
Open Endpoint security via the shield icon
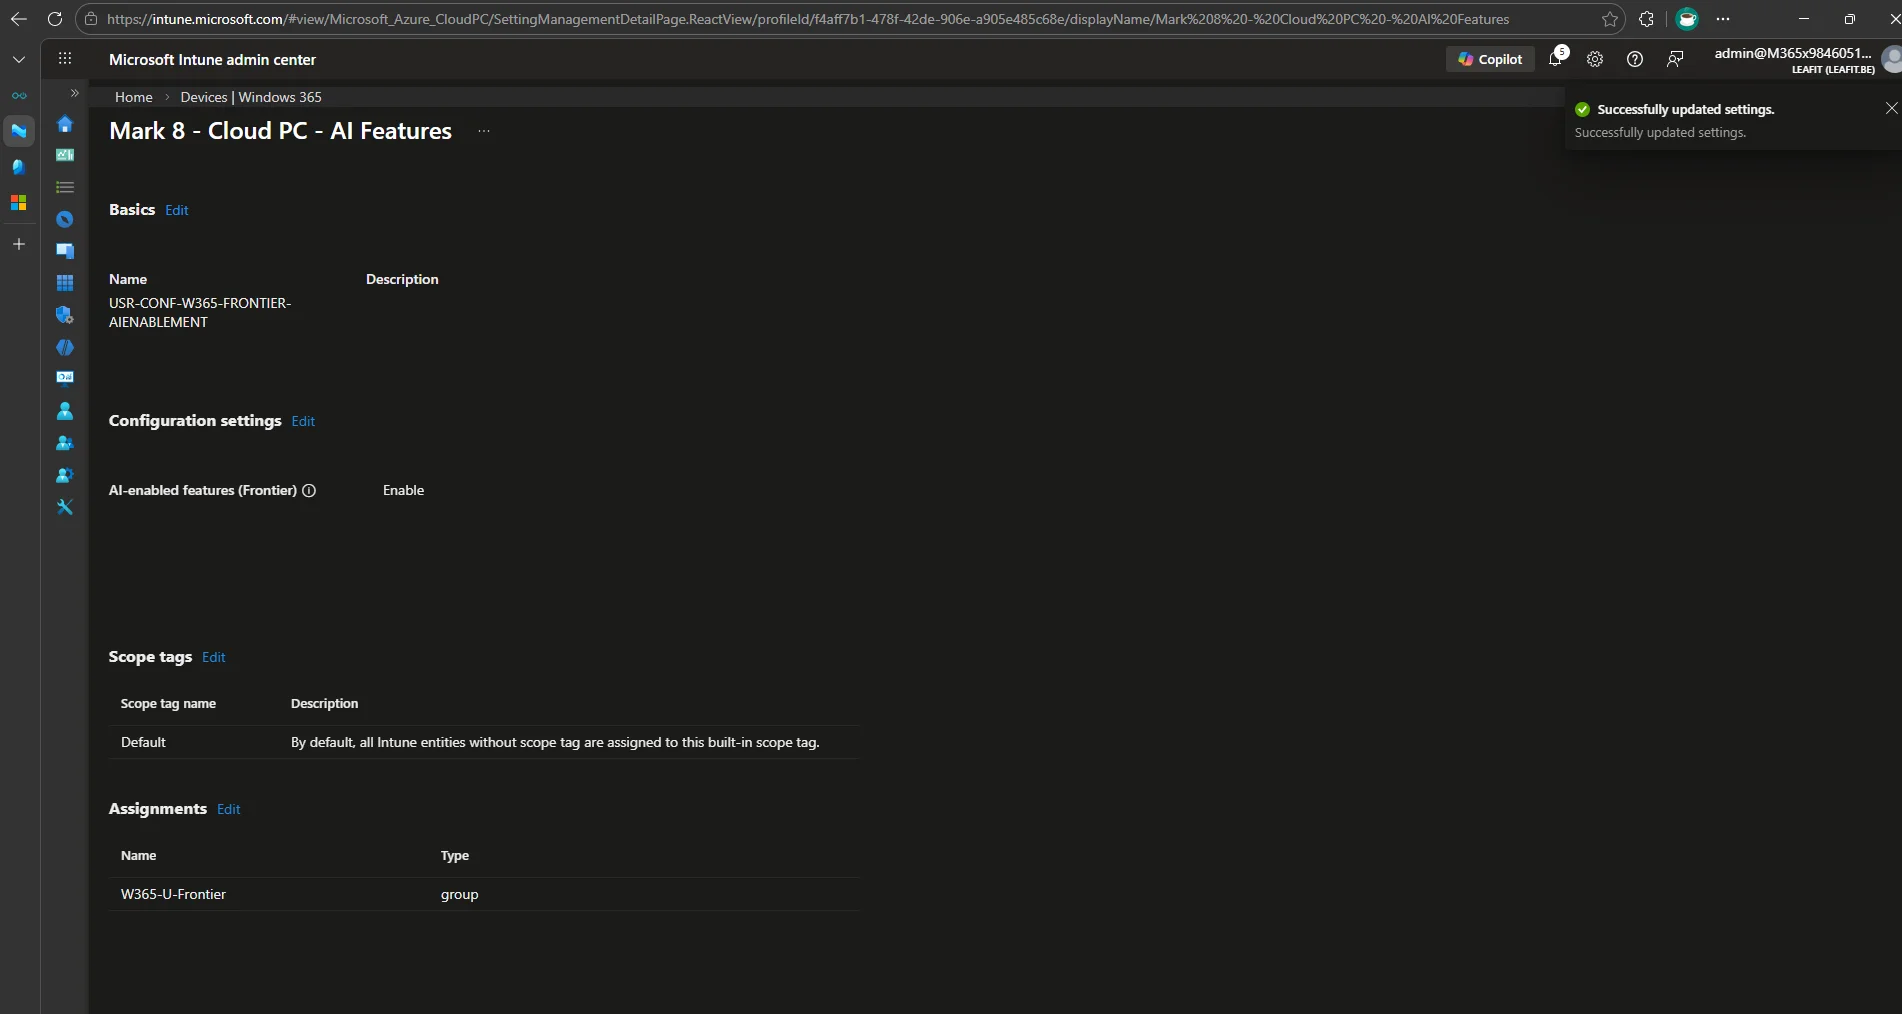pyautogui.click(x=64, y=315)
